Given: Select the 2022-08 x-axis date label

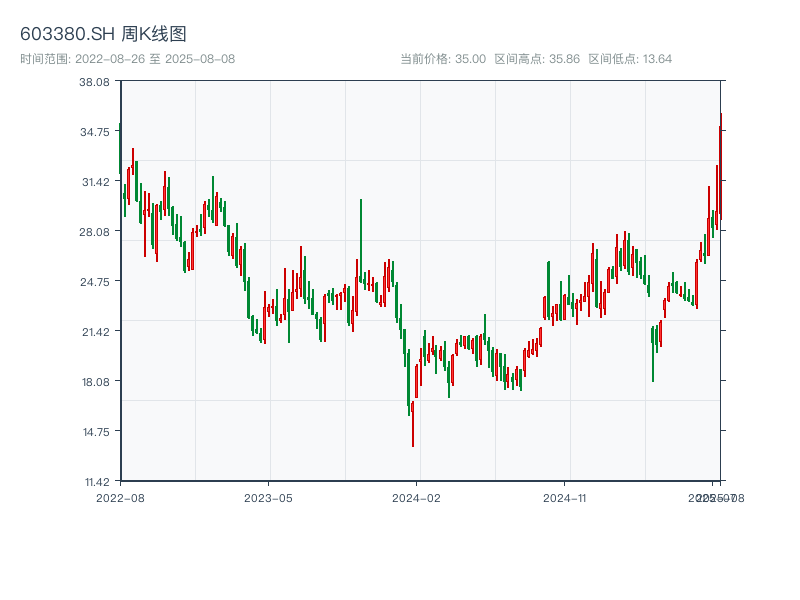Looking at the screenshot, I should point(120,497).
